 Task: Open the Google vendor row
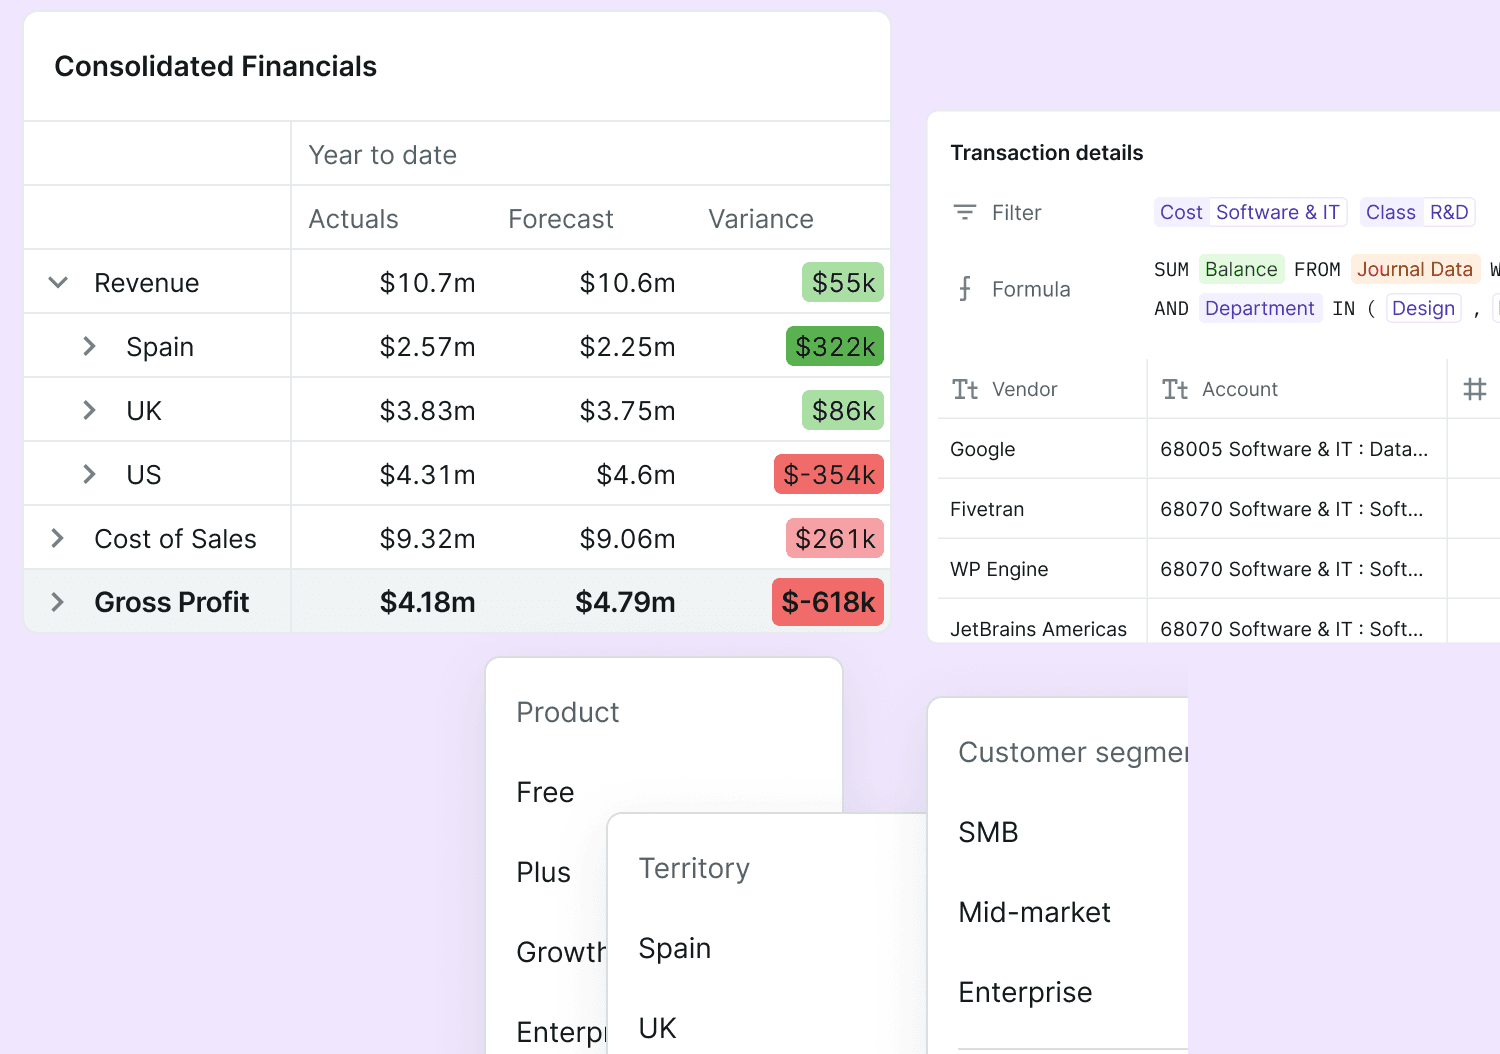(1219, 449)
